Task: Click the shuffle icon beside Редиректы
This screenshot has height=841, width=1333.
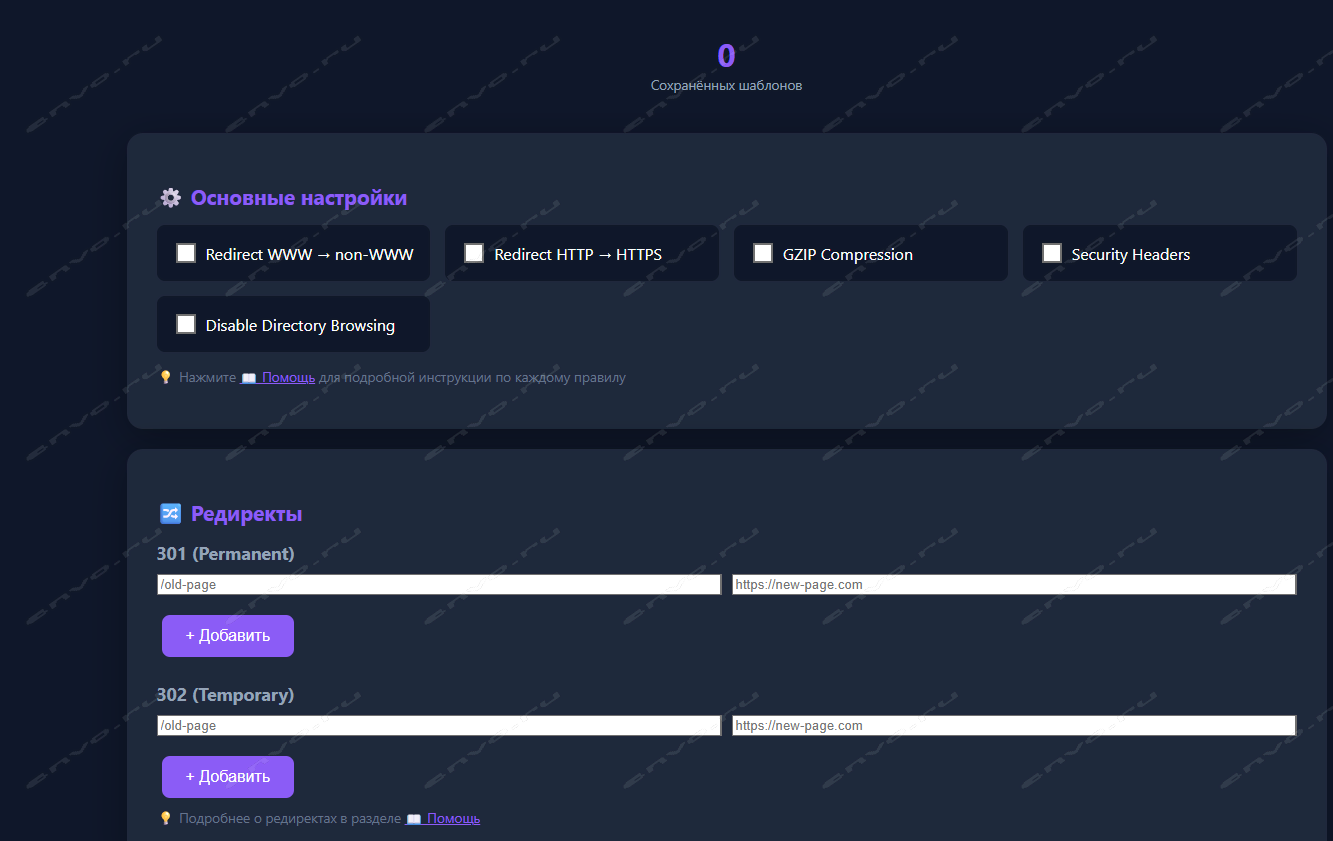Action: (x=170, y=514)
